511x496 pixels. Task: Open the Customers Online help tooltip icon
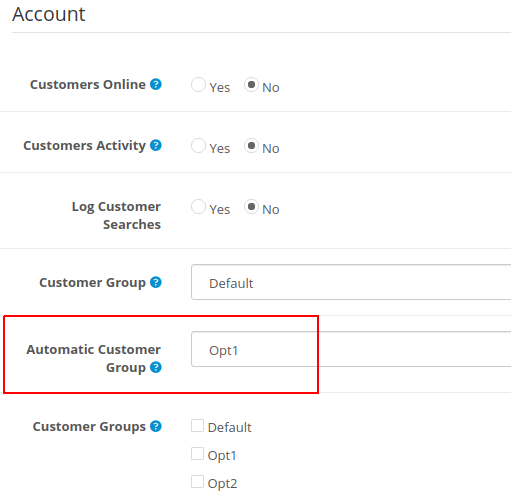click(x=156, y=84)
